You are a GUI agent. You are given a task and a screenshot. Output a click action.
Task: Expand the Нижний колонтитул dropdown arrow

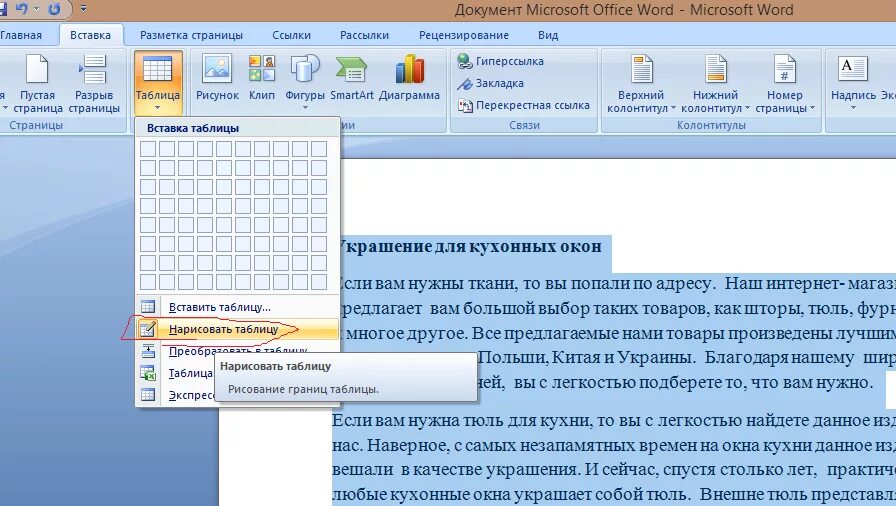[747, 108]
